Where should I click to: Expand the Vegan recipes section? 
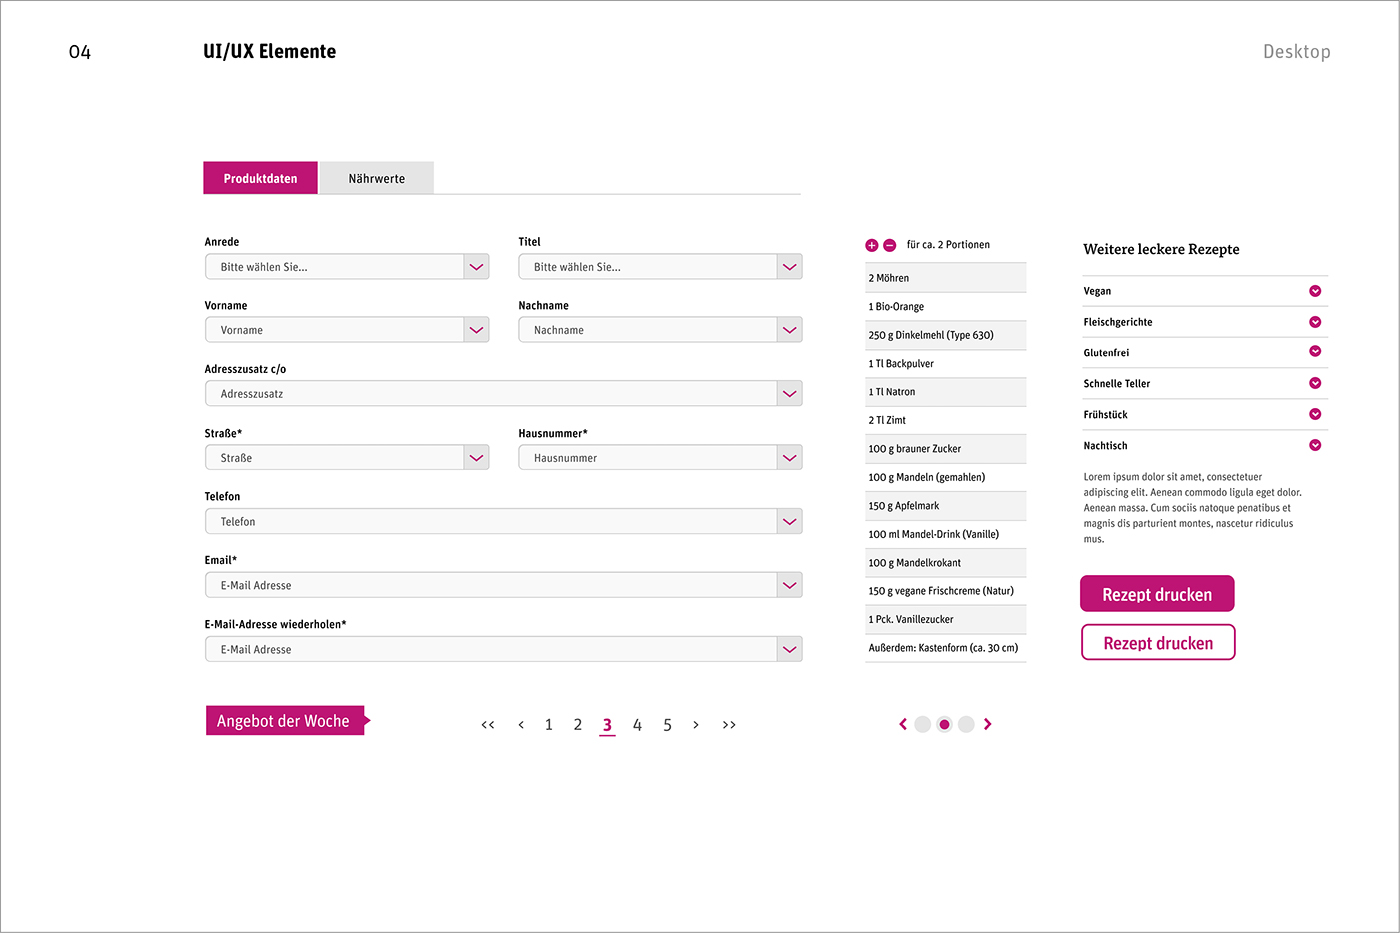point(1205,291)
